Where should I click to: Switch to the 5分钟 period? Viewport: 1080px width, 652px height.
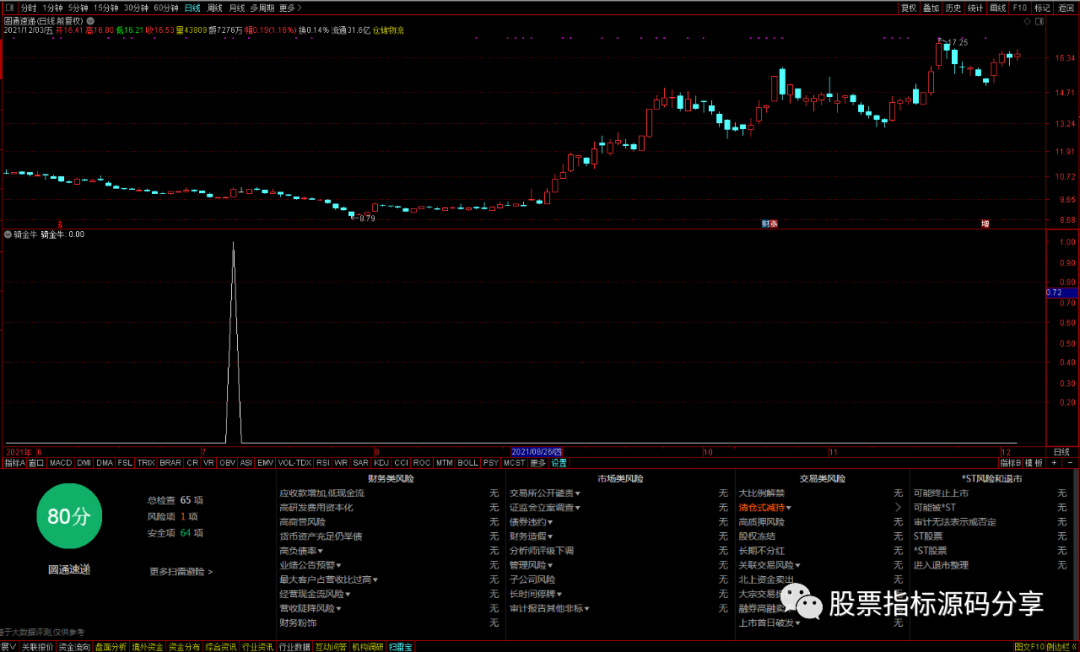pos(78,8)
